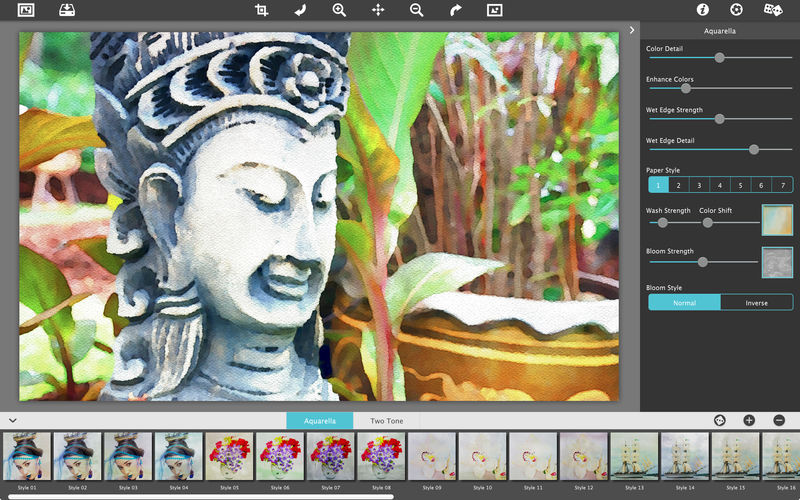This screenshot has width=800, height=500.
Task: Choose Paper Style 6
Action: [x=761, y=185]
